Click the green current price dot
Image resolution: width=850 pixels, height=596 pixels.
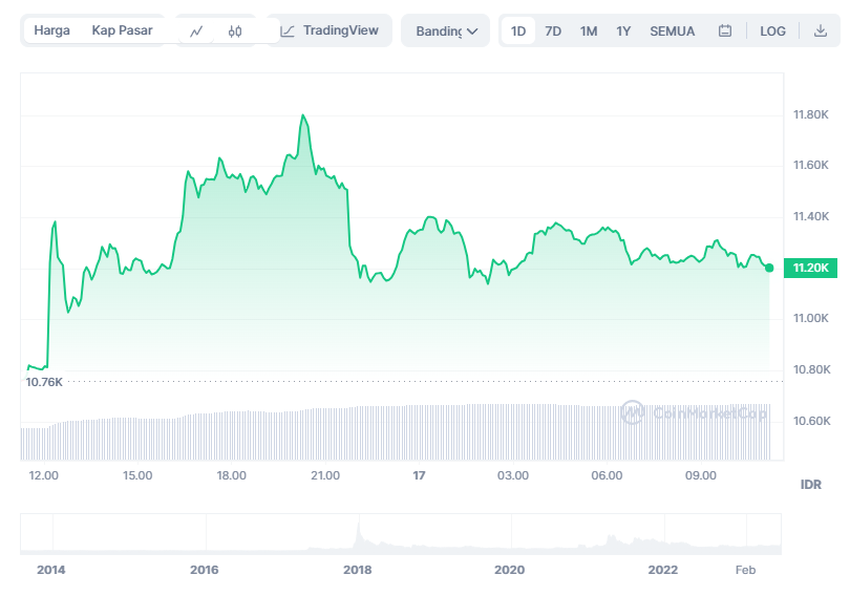tap(769, 267)
